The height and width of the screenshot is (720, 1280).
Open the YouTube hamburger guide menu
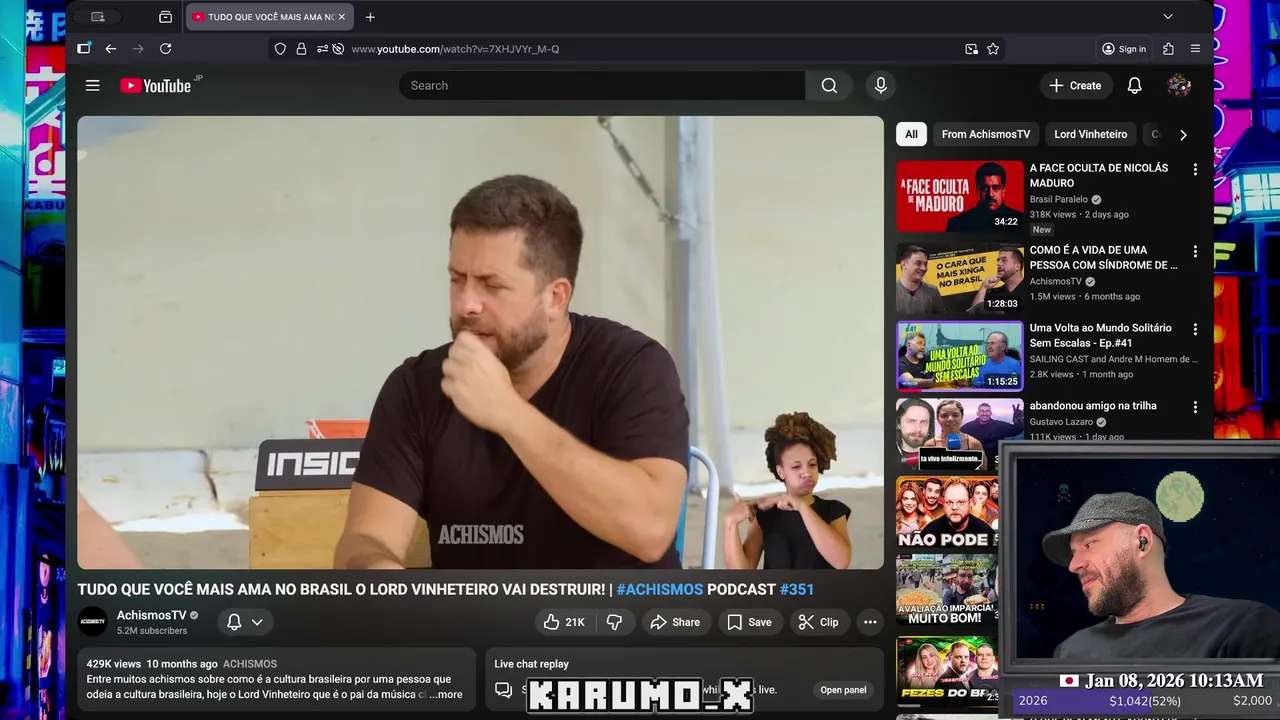tap(92, 86)
